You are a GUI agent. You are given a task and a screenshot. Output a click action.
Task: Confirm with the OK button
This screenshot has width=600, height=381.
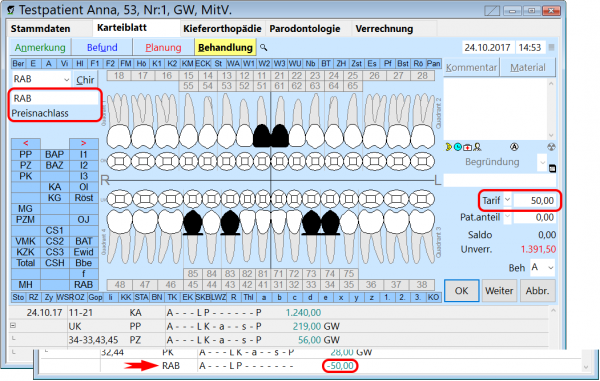[461, 291]
